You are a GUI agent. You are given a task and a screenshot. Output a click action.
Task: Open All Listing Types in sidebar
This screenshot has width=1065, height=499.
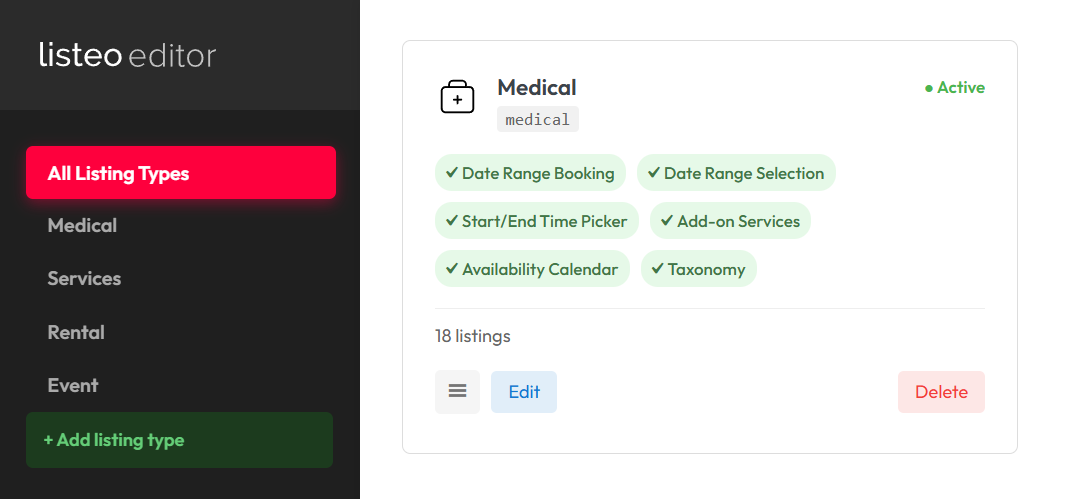181,173
